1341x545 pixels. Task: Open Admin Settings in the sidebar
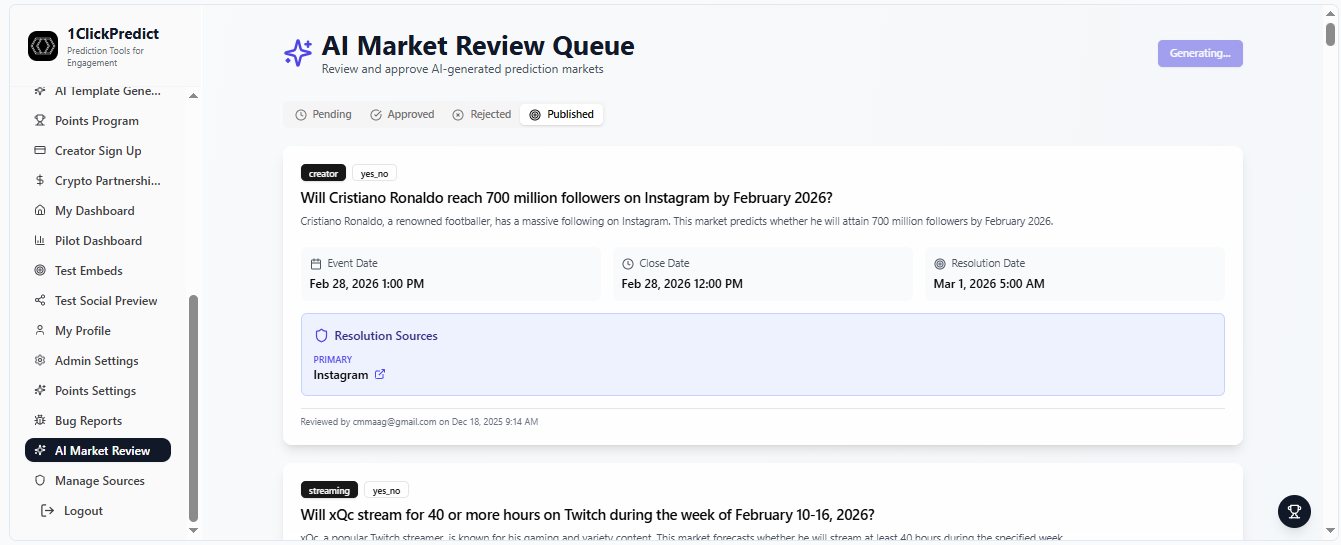coord(97,361)
